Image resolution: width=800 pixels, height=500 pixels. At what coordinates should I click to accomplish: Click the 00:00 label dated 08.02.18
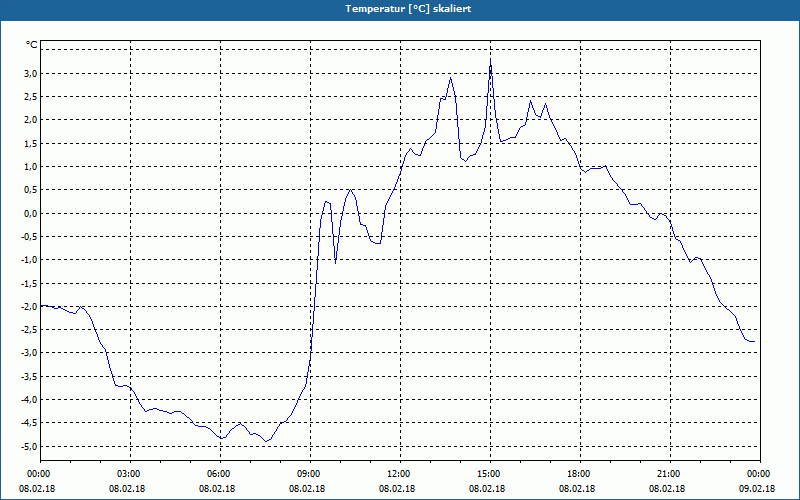tap(40, 474)
